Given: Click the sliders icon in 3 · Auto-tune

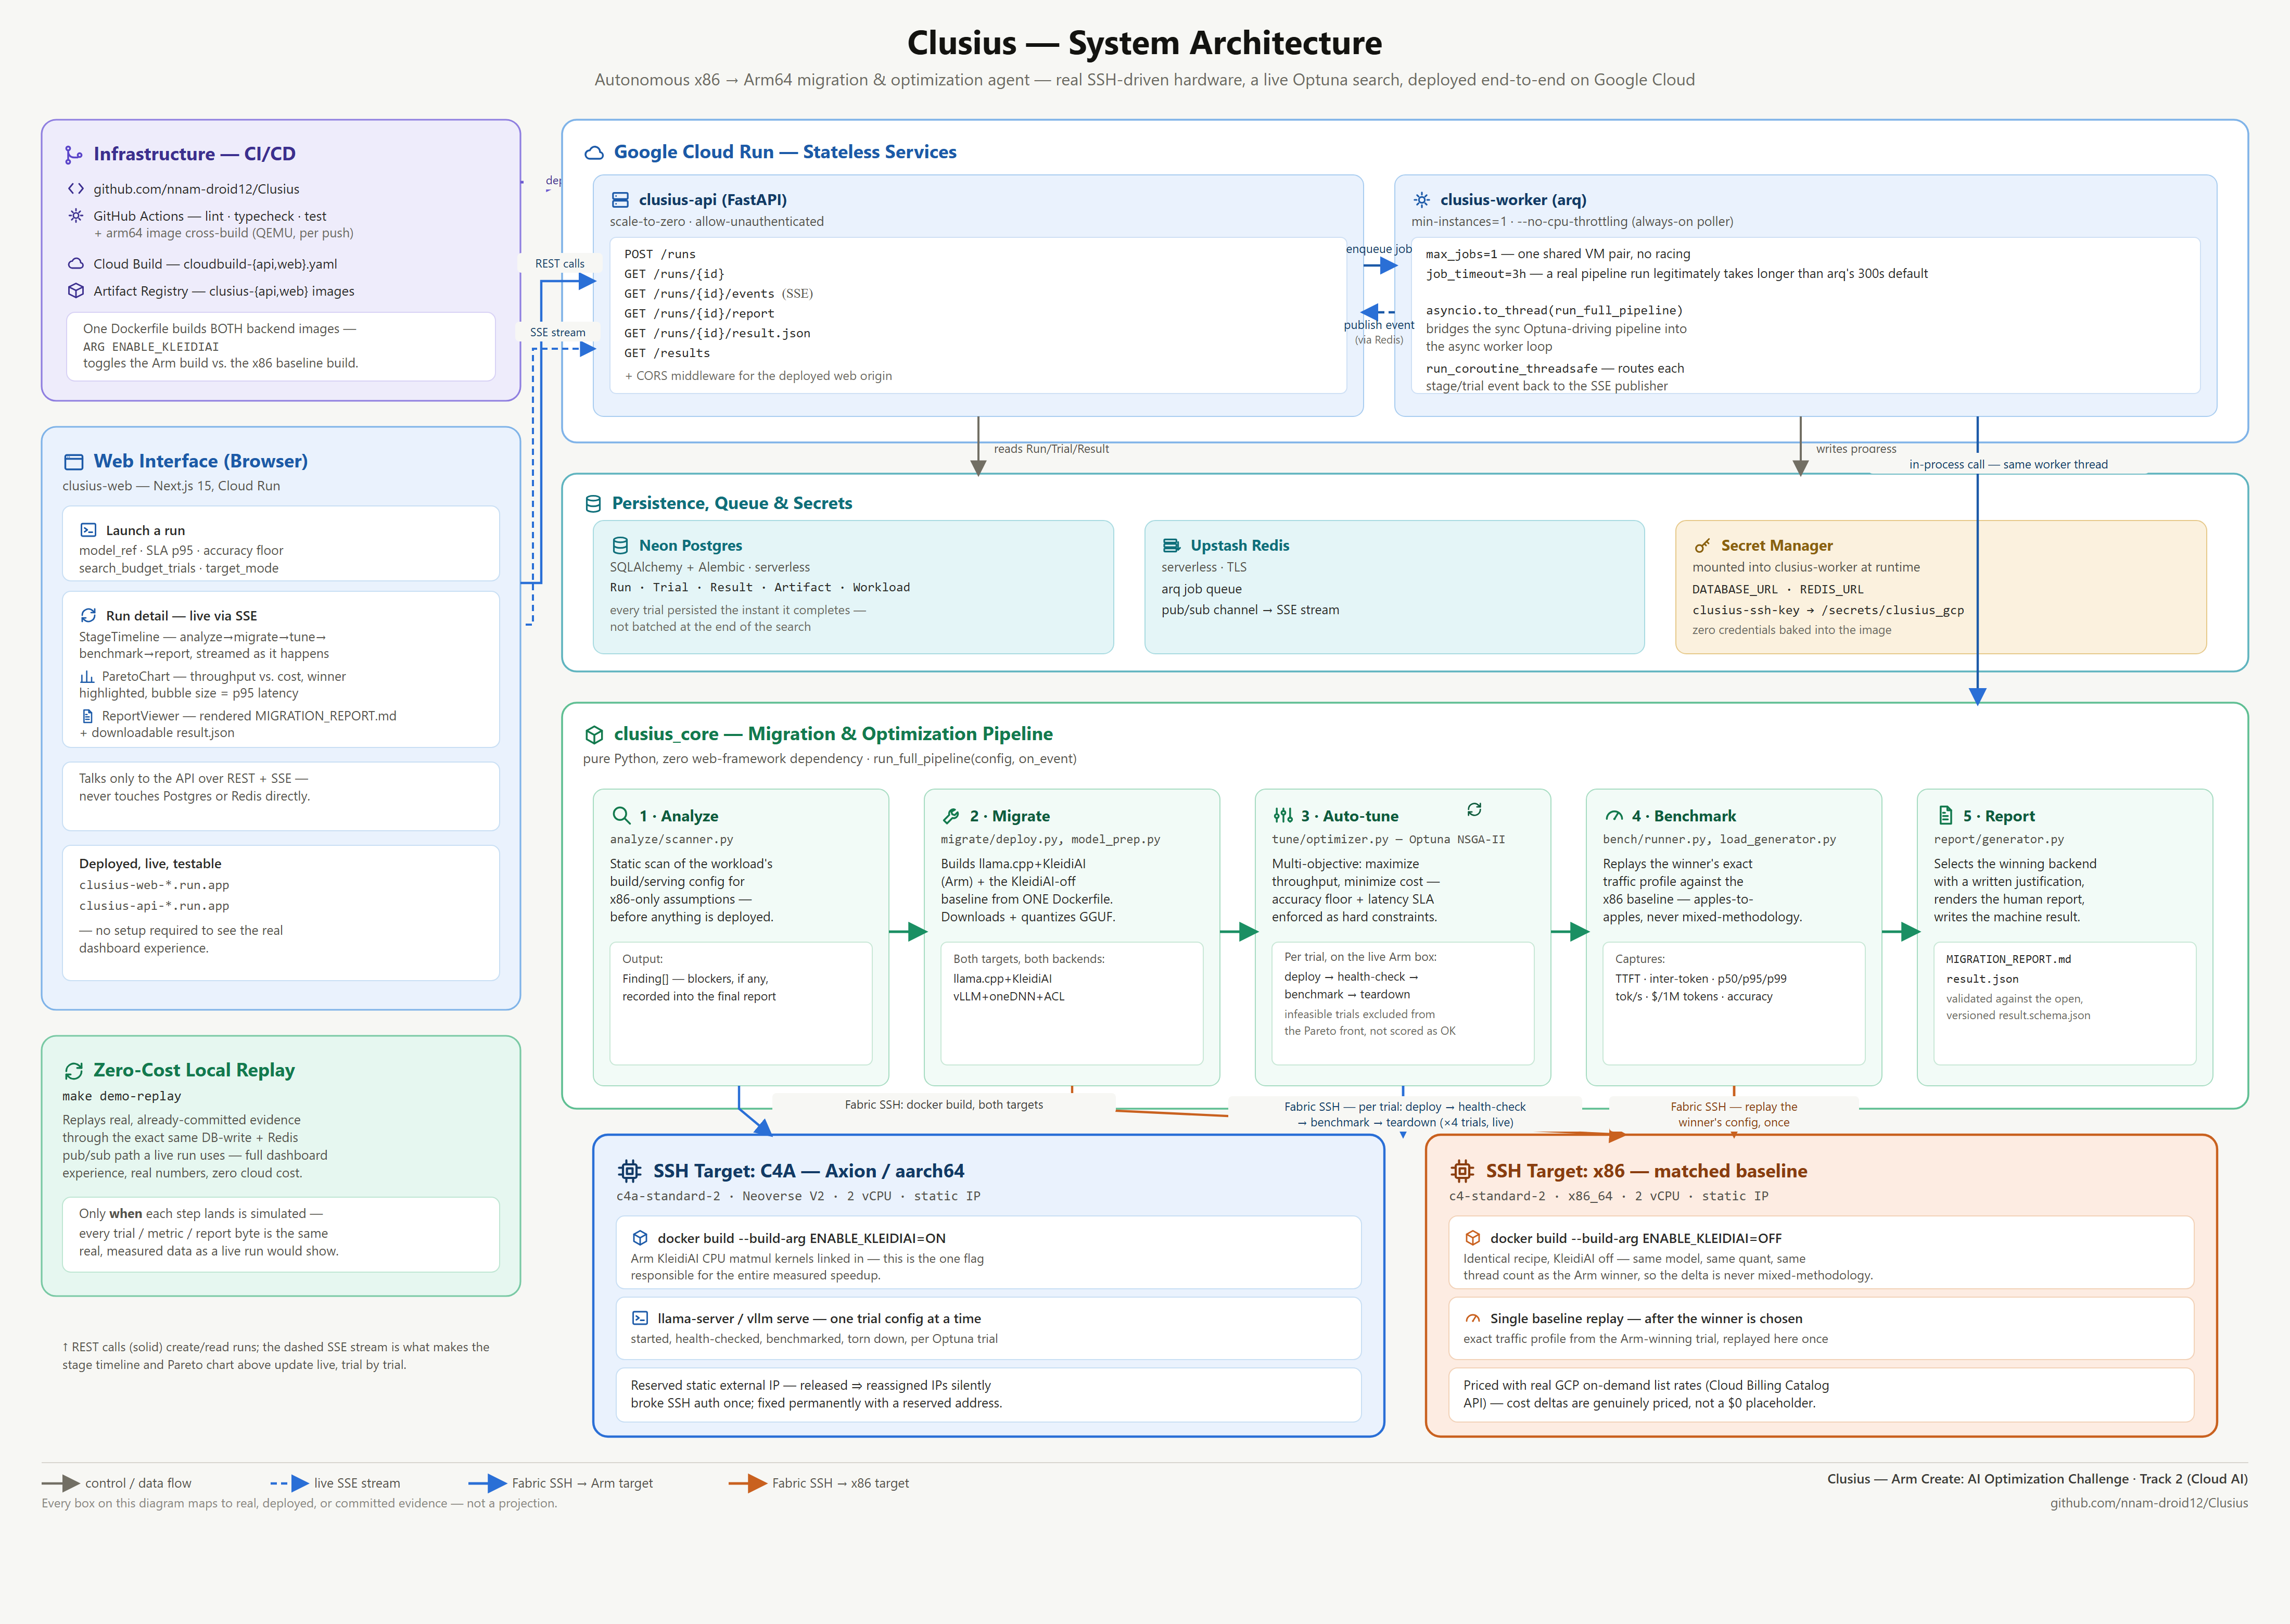Looking at the screenshot, I should click(x=1283, y=815).
